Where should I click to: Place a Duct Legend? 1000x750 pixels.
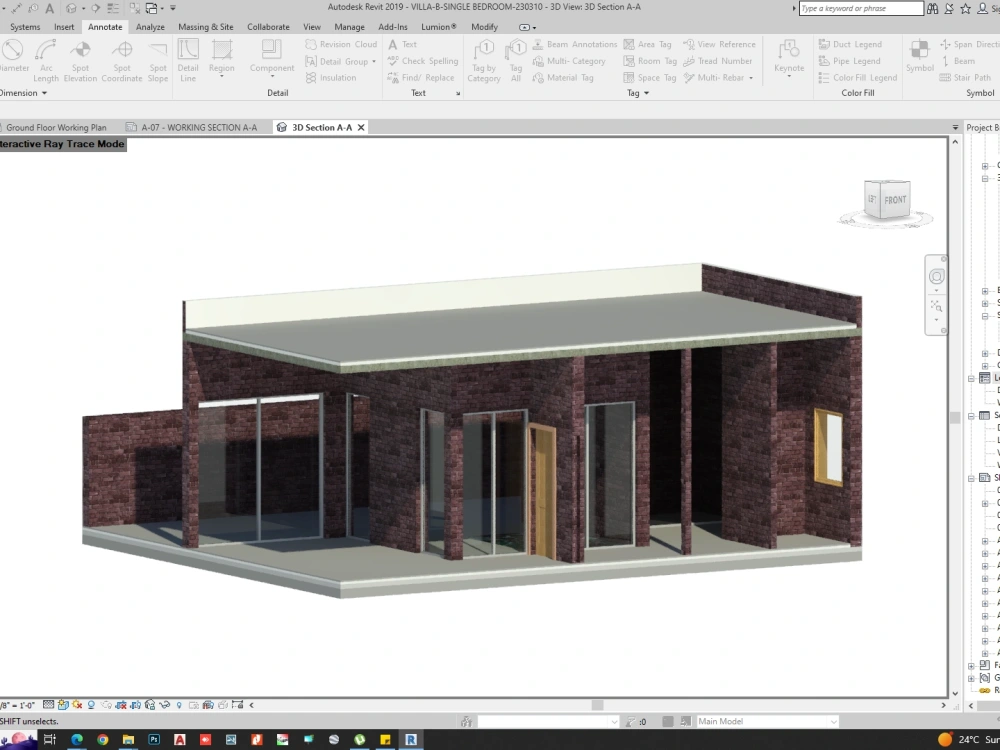point(850,44)
